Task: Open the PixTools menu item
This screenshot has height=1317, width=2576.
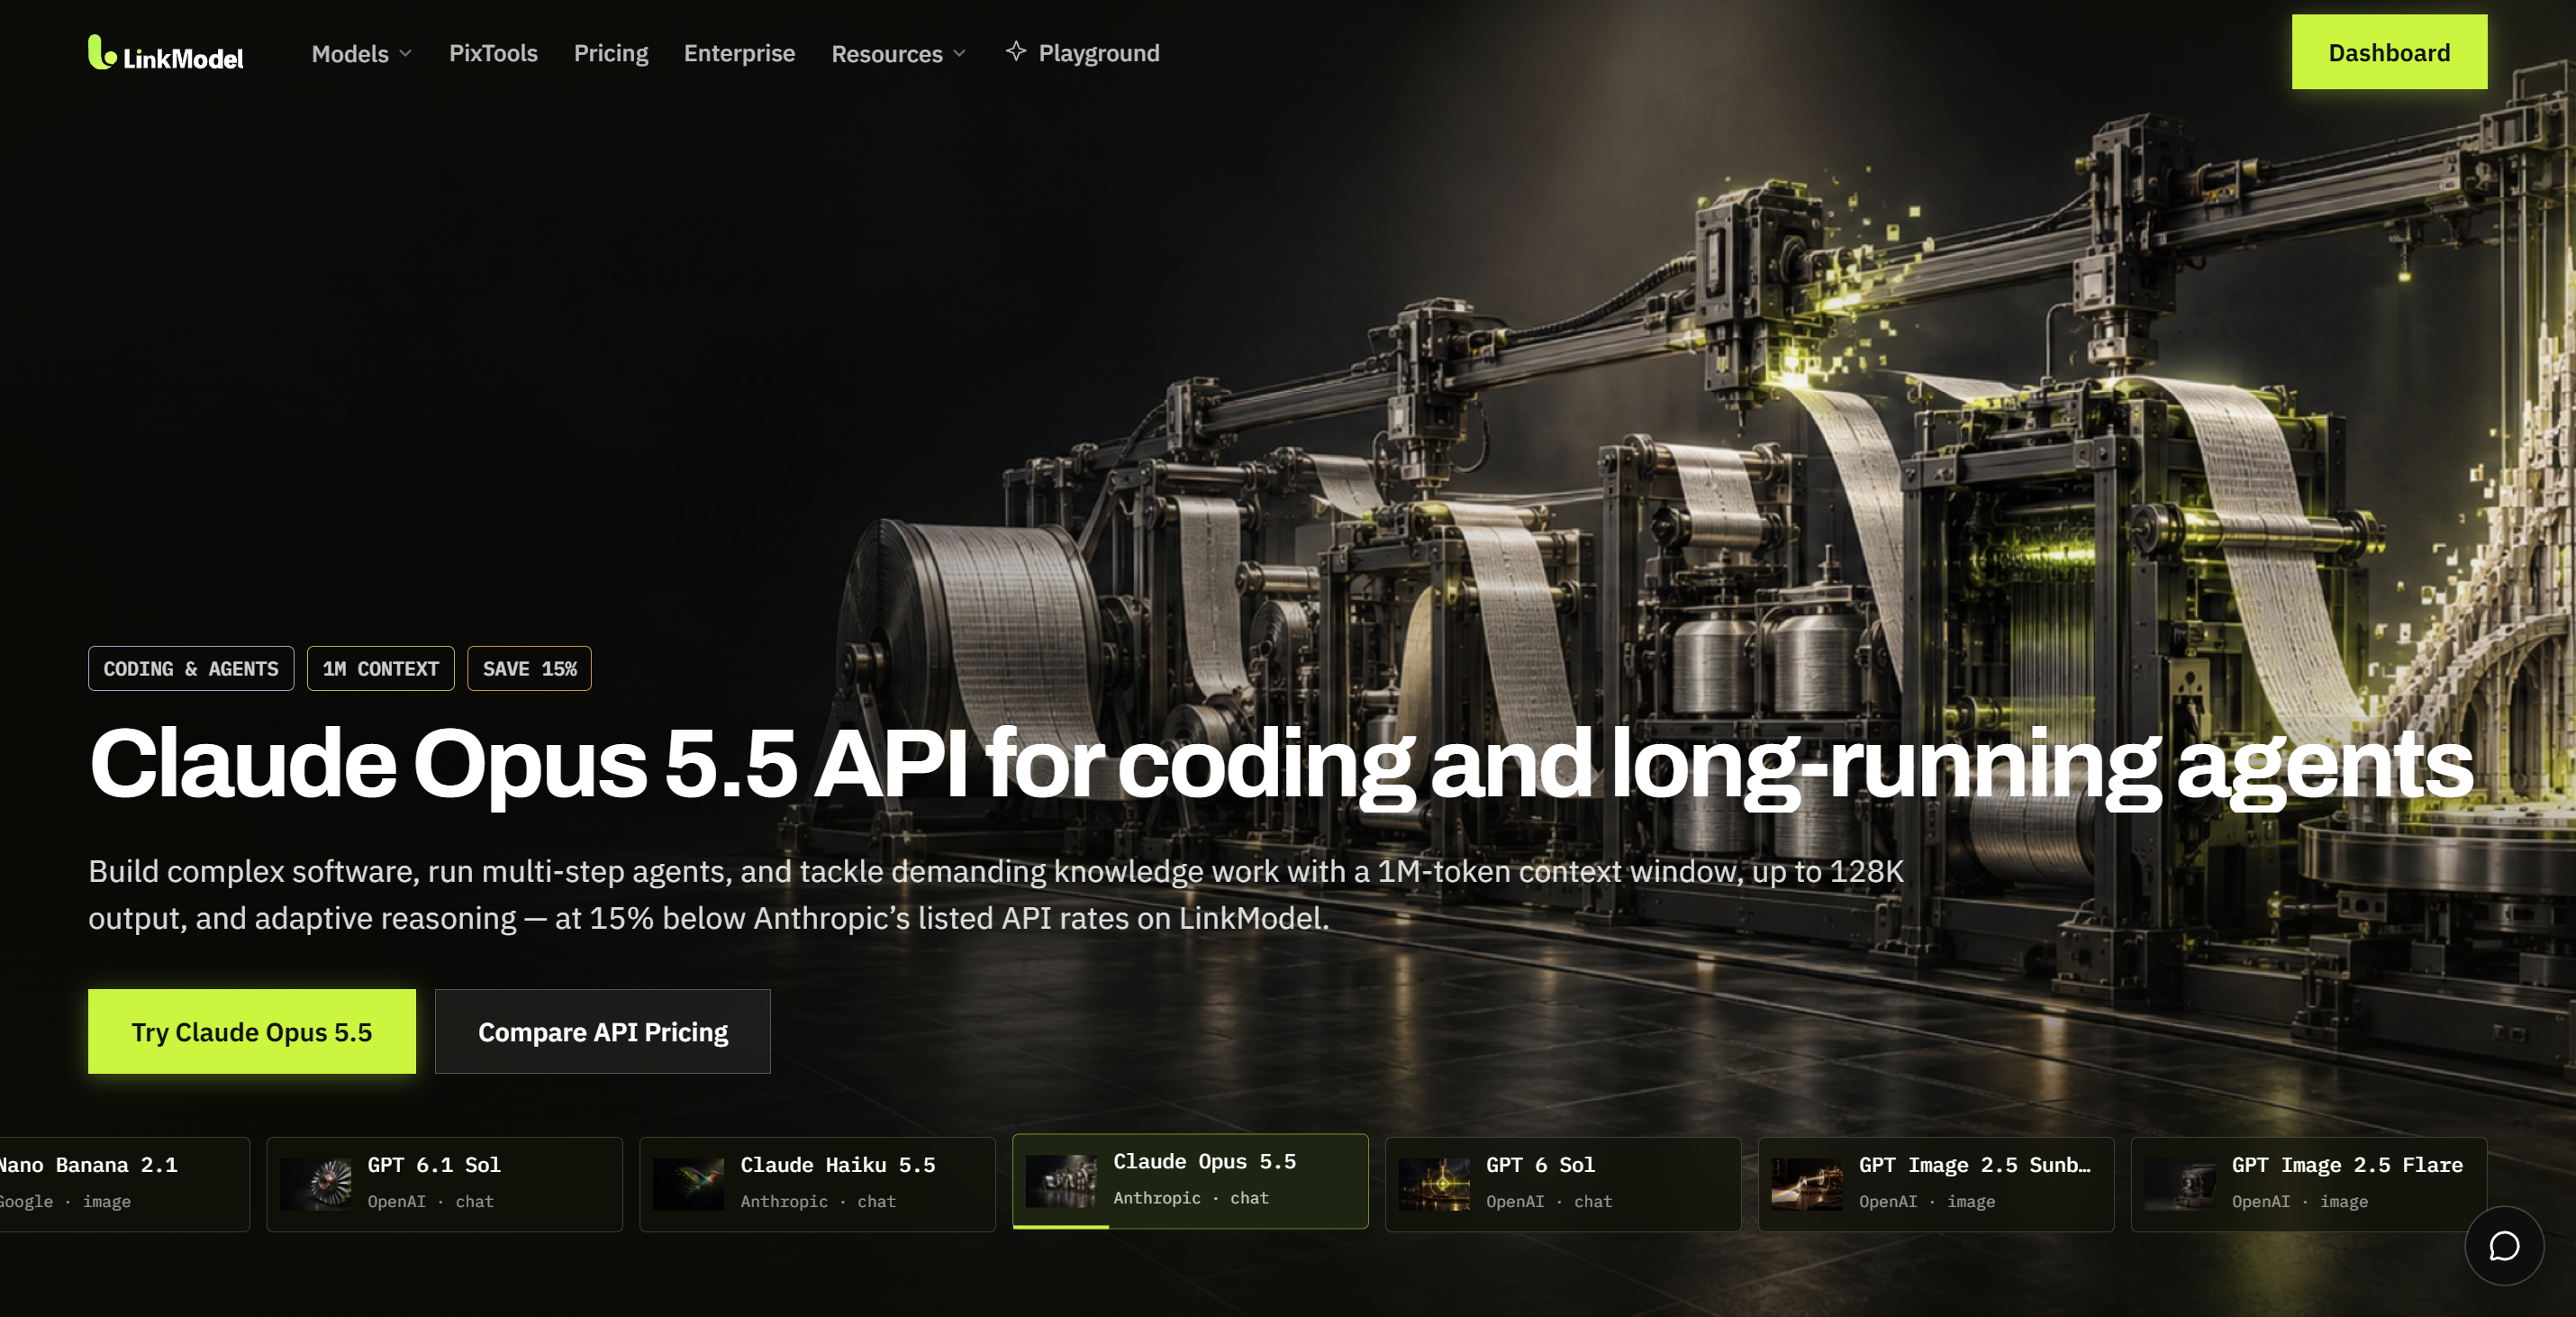Action: click(x=493, y=53)
